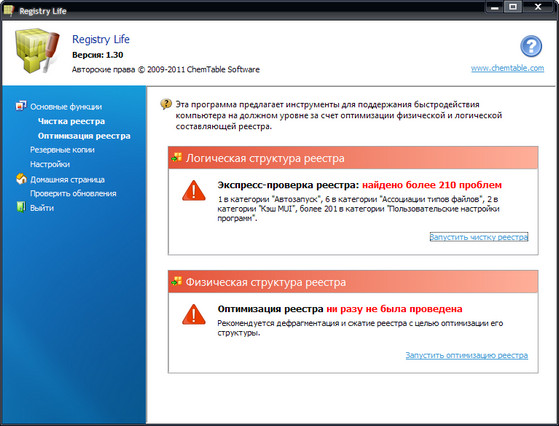Click the Авторские права copyright line
Image resolution: width=559 pixels, height=426 pixels.
click(166, 69)
